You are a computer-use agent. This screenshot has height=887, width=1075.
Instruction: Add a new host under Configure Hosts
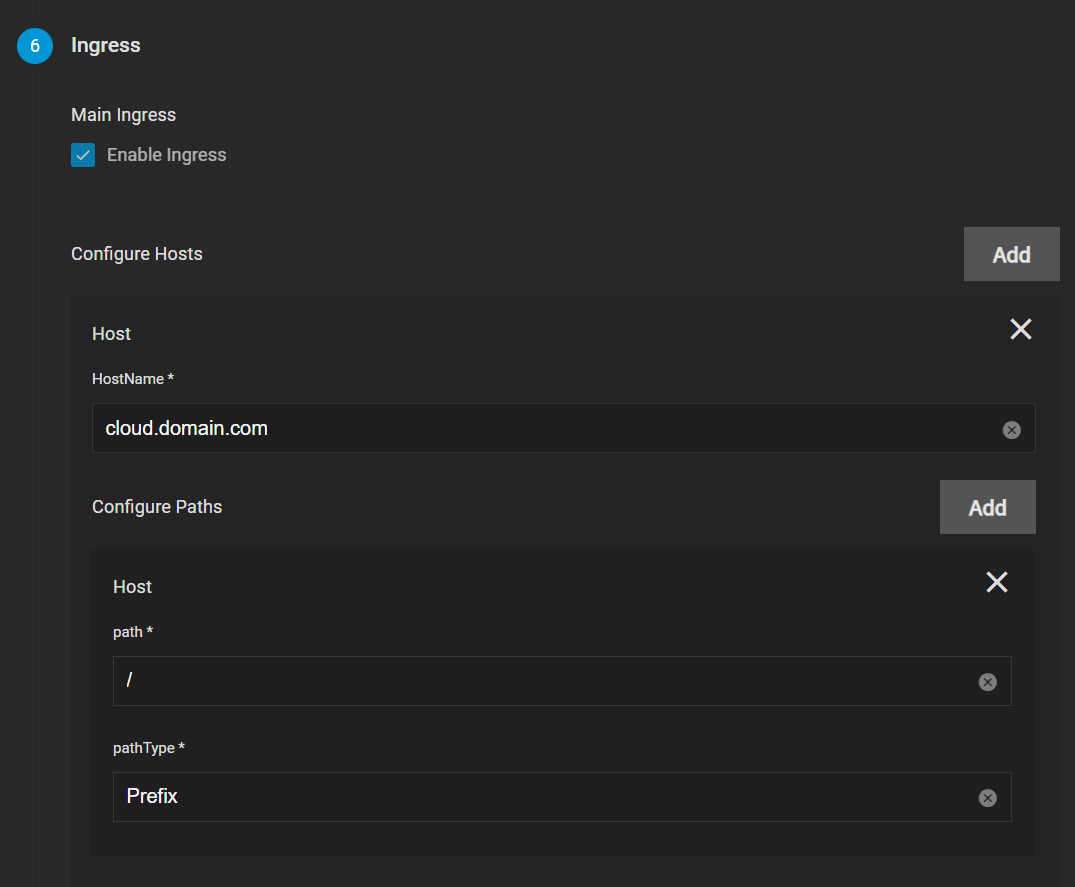click(x=1011, y=254)
